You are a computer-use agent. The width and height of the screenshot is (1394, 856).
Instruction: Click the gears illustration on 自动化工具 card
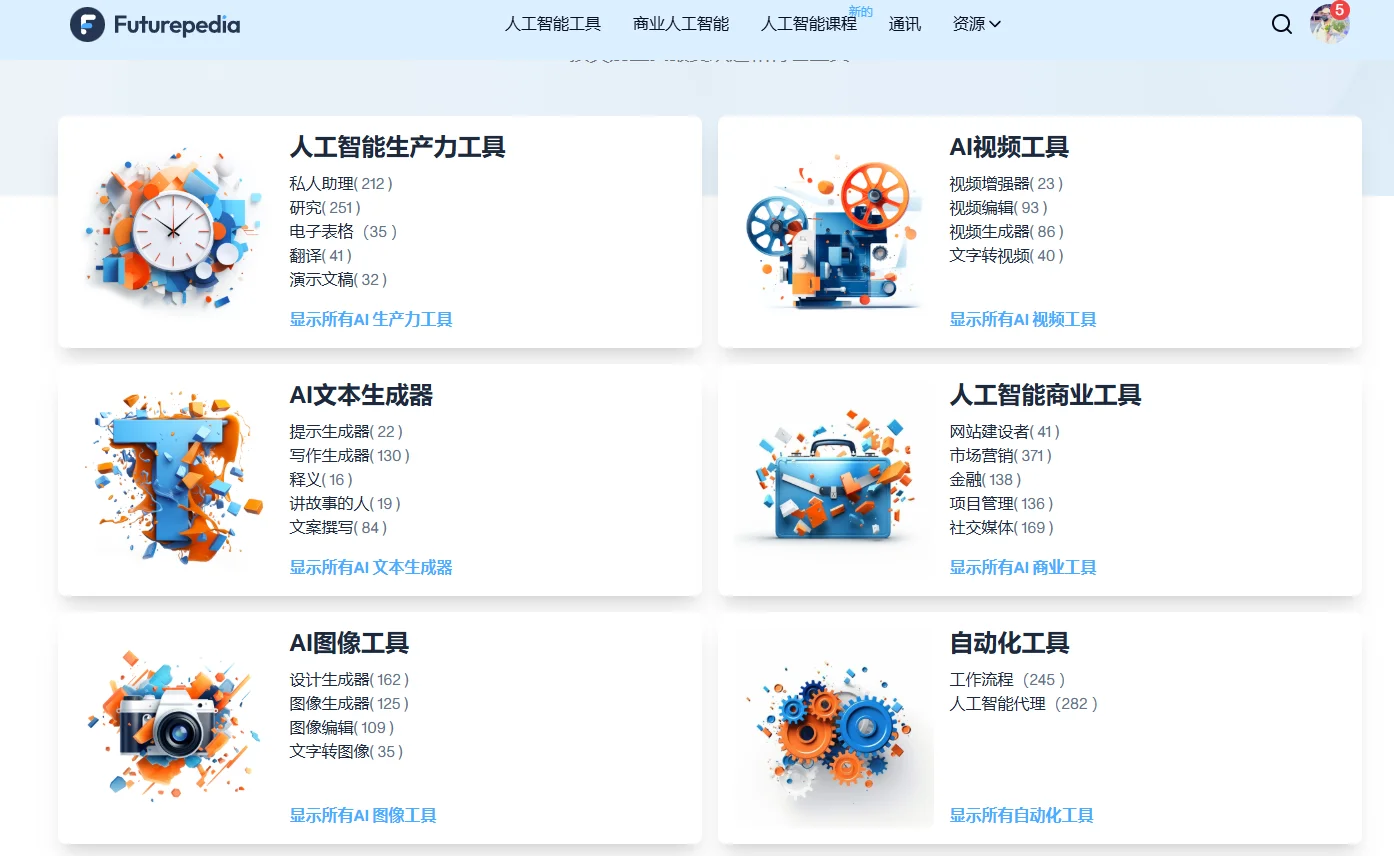tap(832, 727)
